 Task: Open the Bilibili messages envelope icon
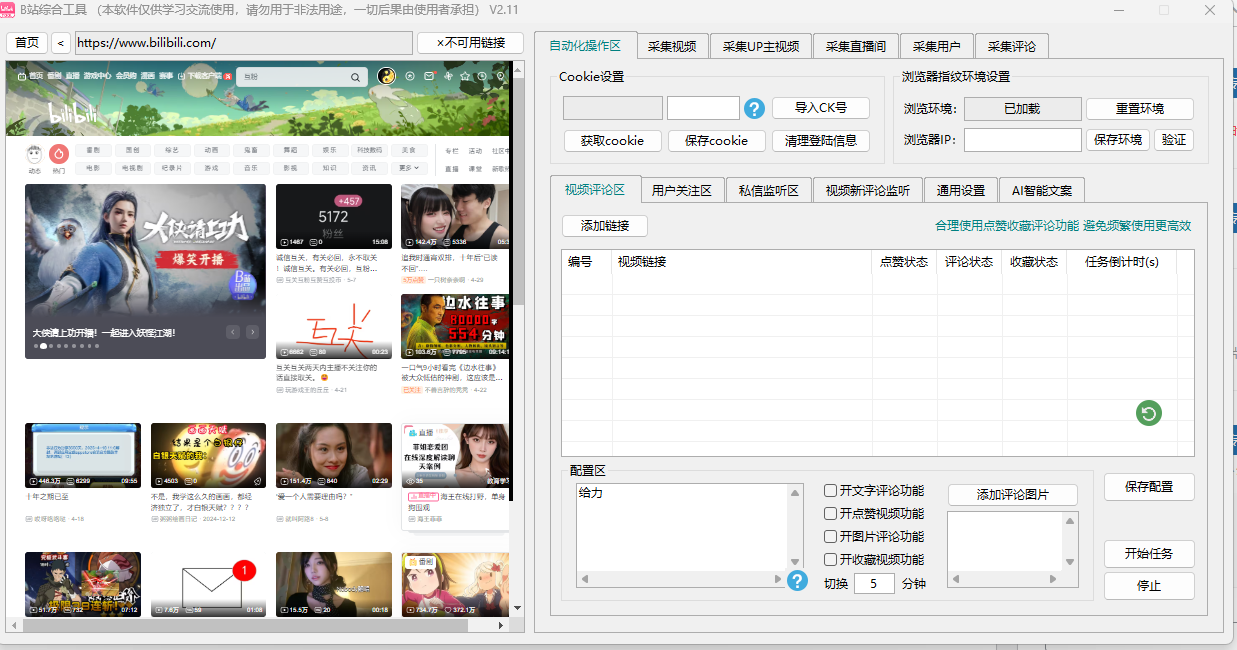[x=429, y=76]
